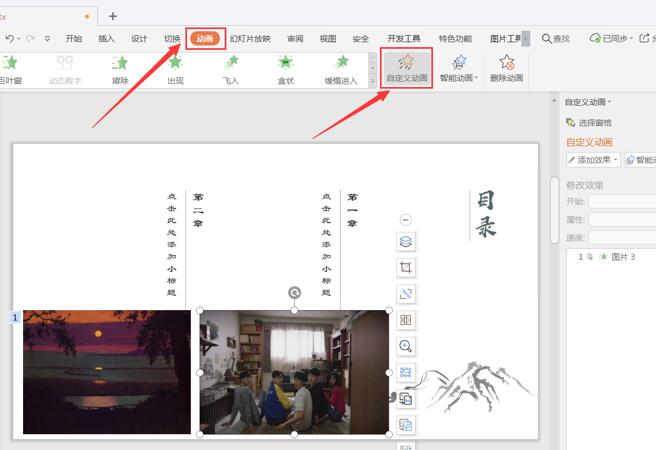Open the 已同步 cloud sync dropdown

[x=611, y=38]
